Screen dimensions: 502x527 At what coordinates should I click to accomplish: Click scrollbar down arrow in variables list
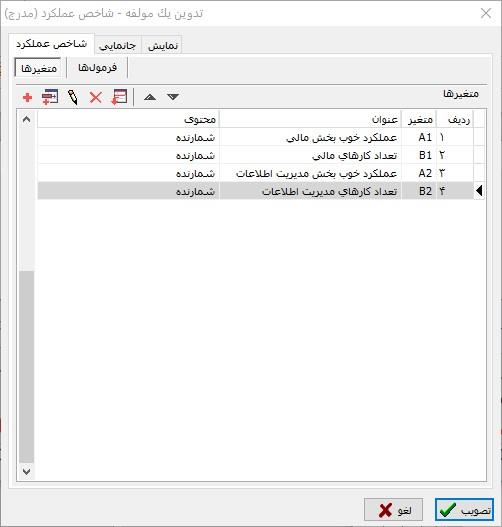(x=27, y=472)
